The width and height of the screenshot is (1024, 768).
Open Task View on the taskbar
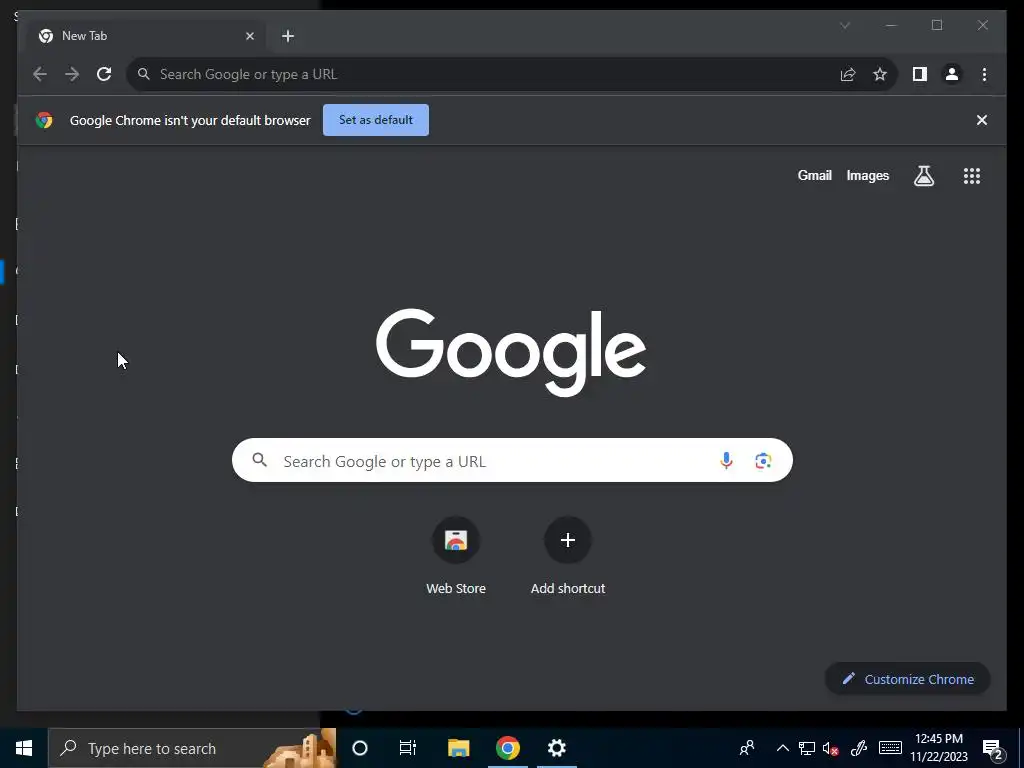pyautogui.click(x=408, y=748)
